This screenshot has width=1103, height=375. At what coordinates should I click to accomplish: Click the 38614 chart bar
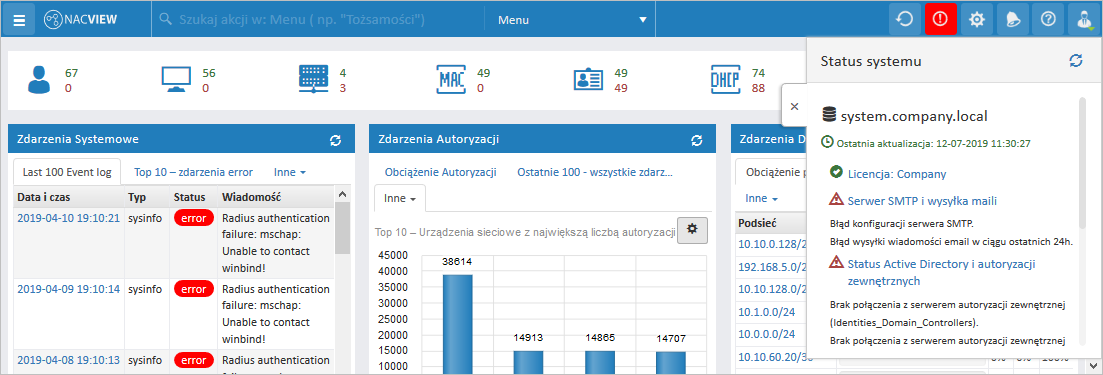457,324
